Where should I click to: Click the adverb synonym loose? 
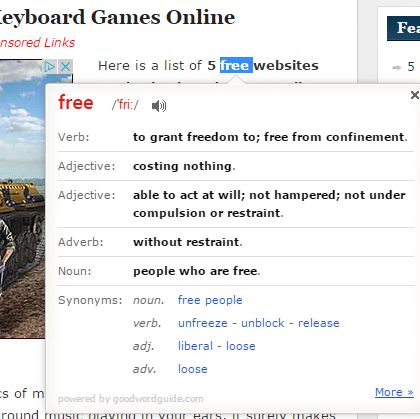193,369
